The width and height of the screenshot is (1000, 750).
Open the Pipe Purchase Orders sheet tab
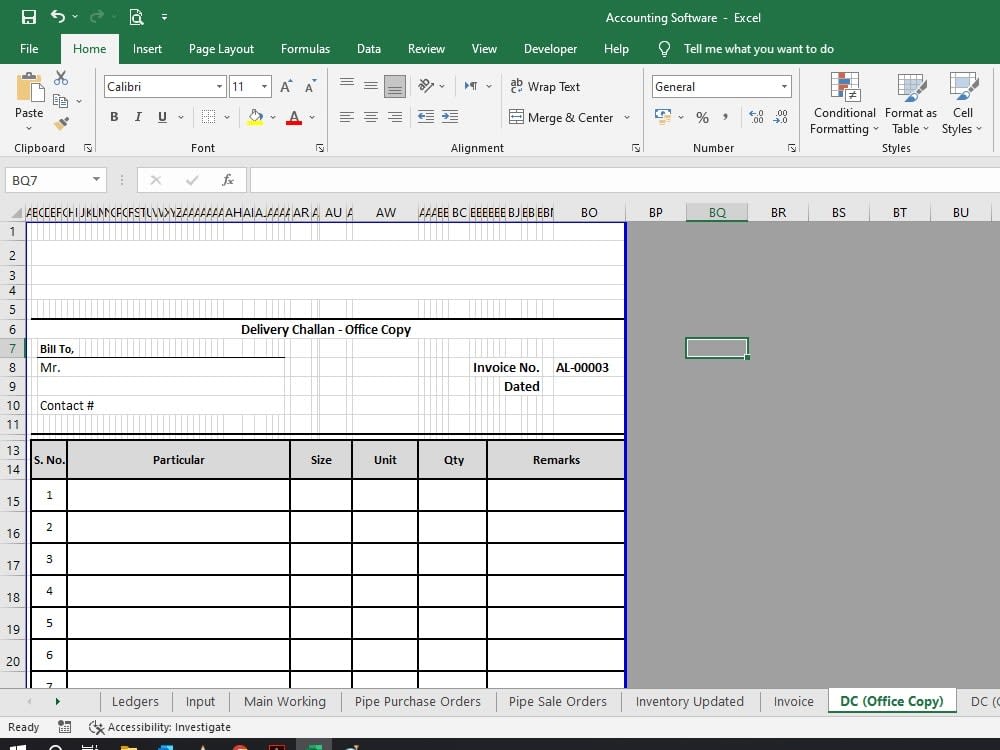(417, 701)
